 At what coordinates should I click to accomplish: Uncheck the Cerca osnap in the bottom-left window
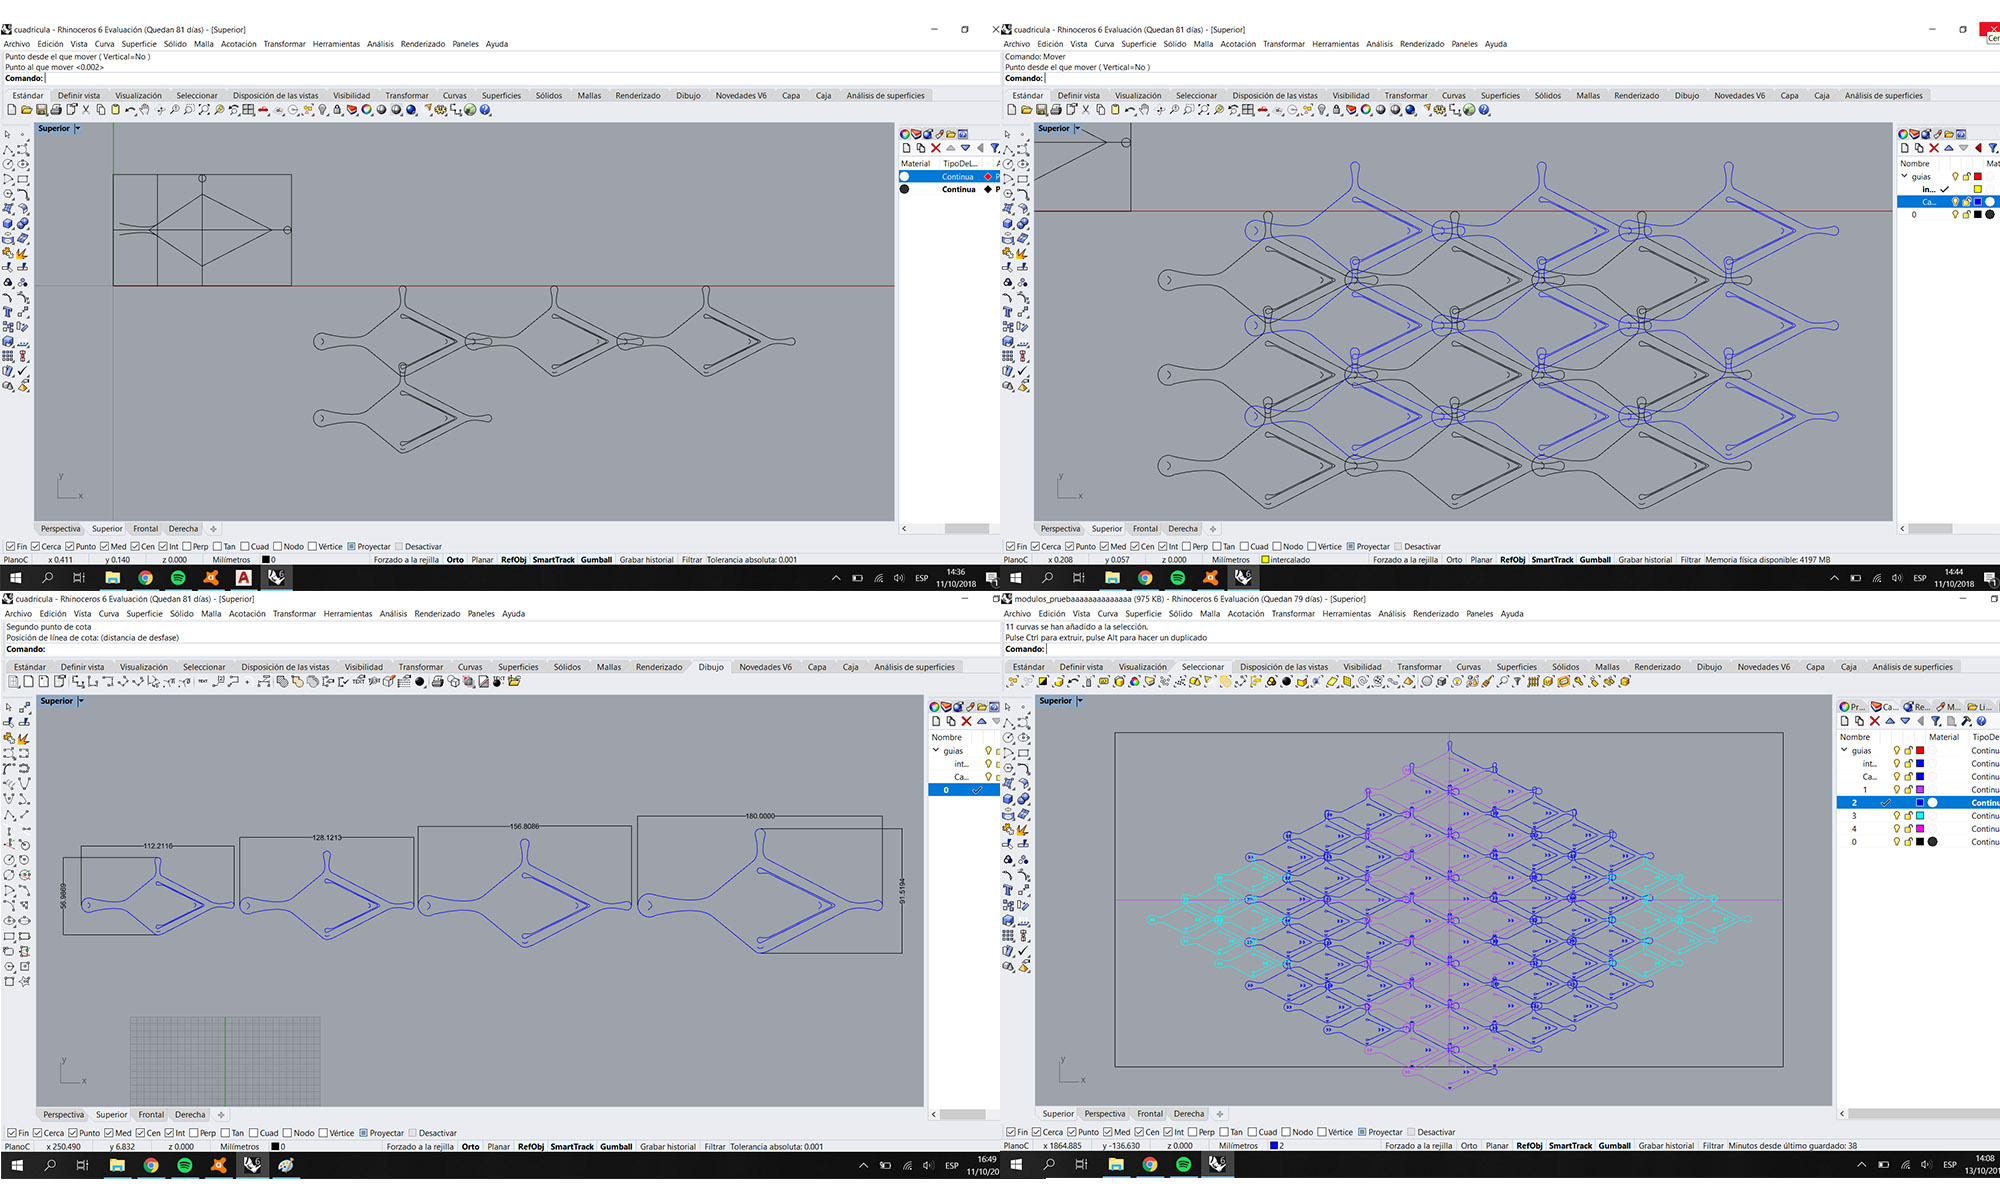[x=38, y=1133]
